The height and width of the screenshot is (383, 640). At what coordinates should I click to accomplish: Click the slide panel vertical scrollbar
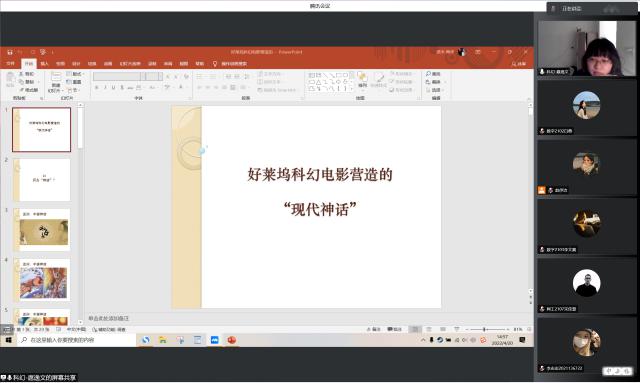coord(80,213)
